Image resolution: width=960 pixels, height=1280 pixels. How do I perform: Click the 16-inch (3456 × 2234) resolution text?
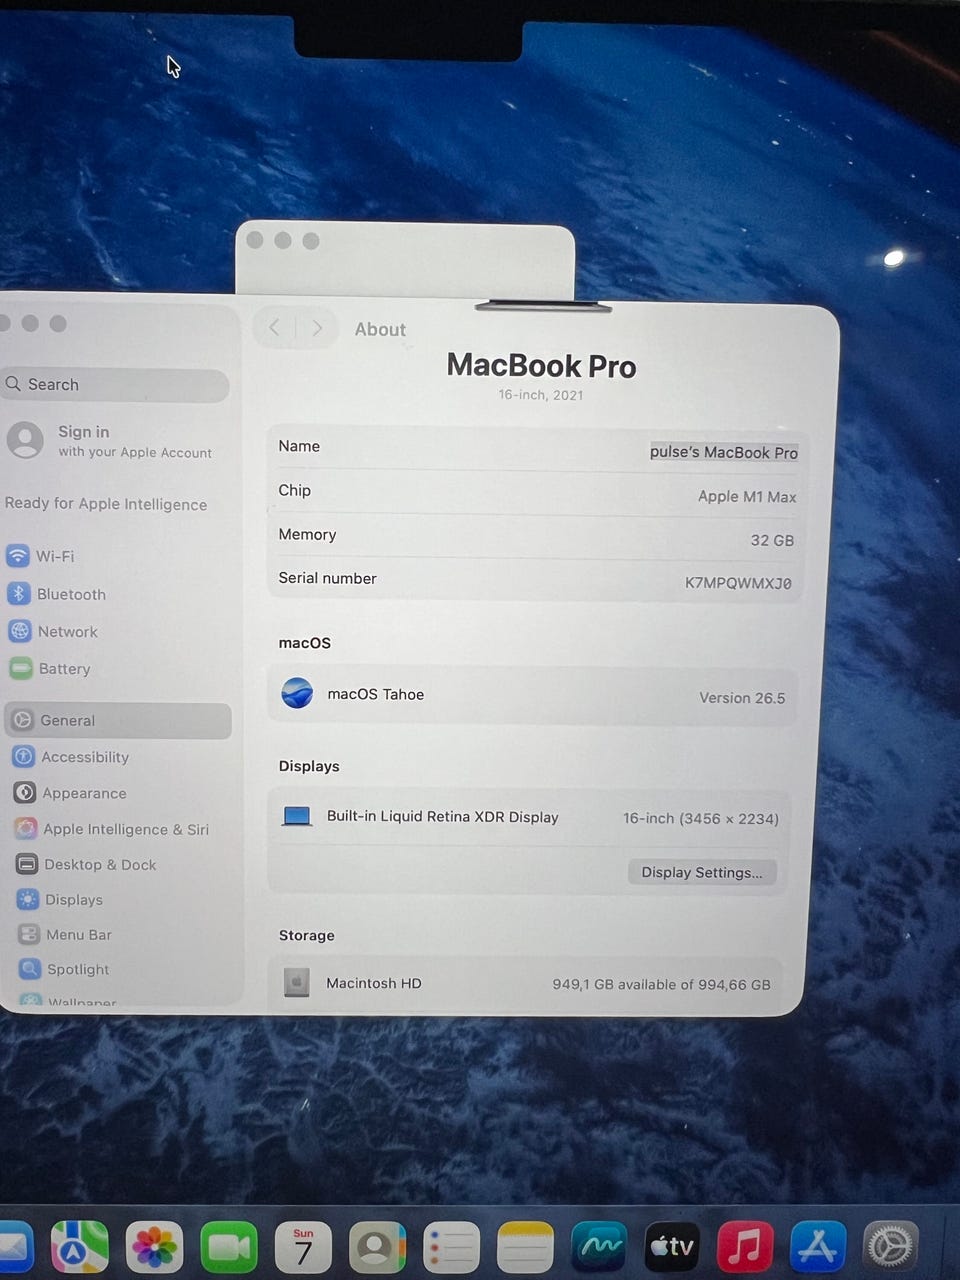pyautogui.click(x=701, y=818)
